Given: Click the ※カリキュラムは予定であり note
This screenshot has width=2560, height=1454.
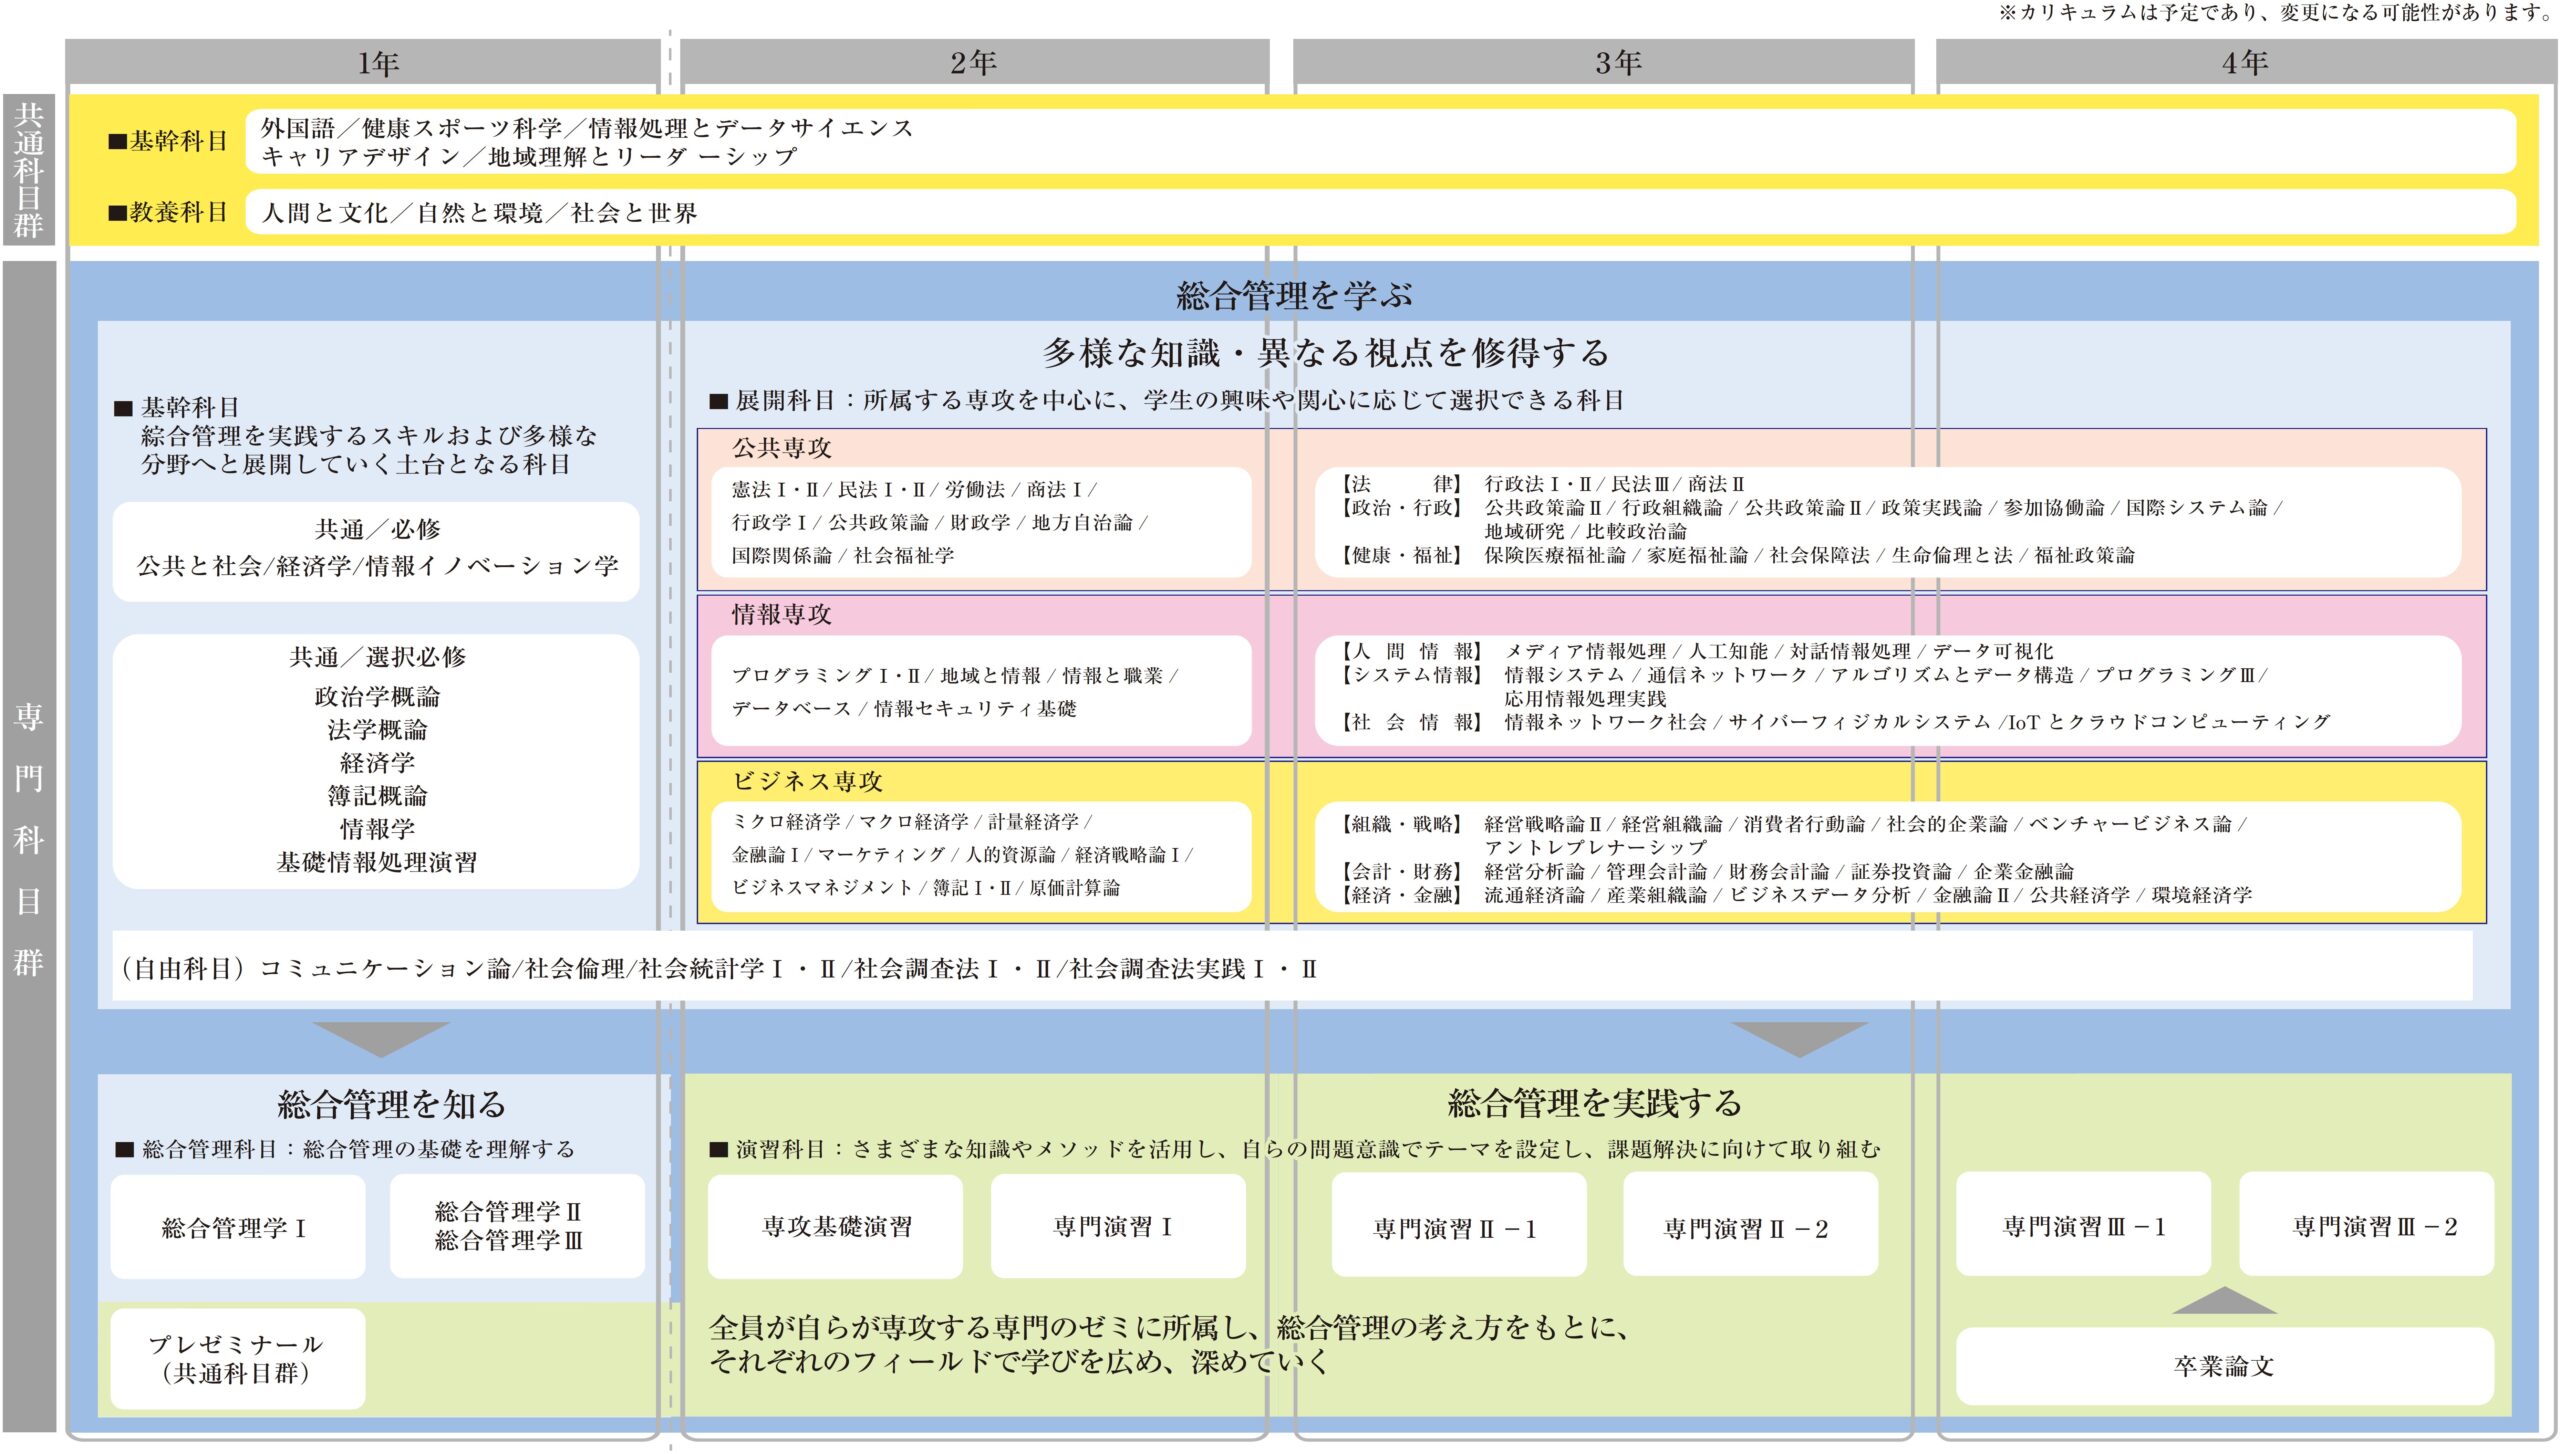Looking at the screenshot, I should coord(2276,13).
